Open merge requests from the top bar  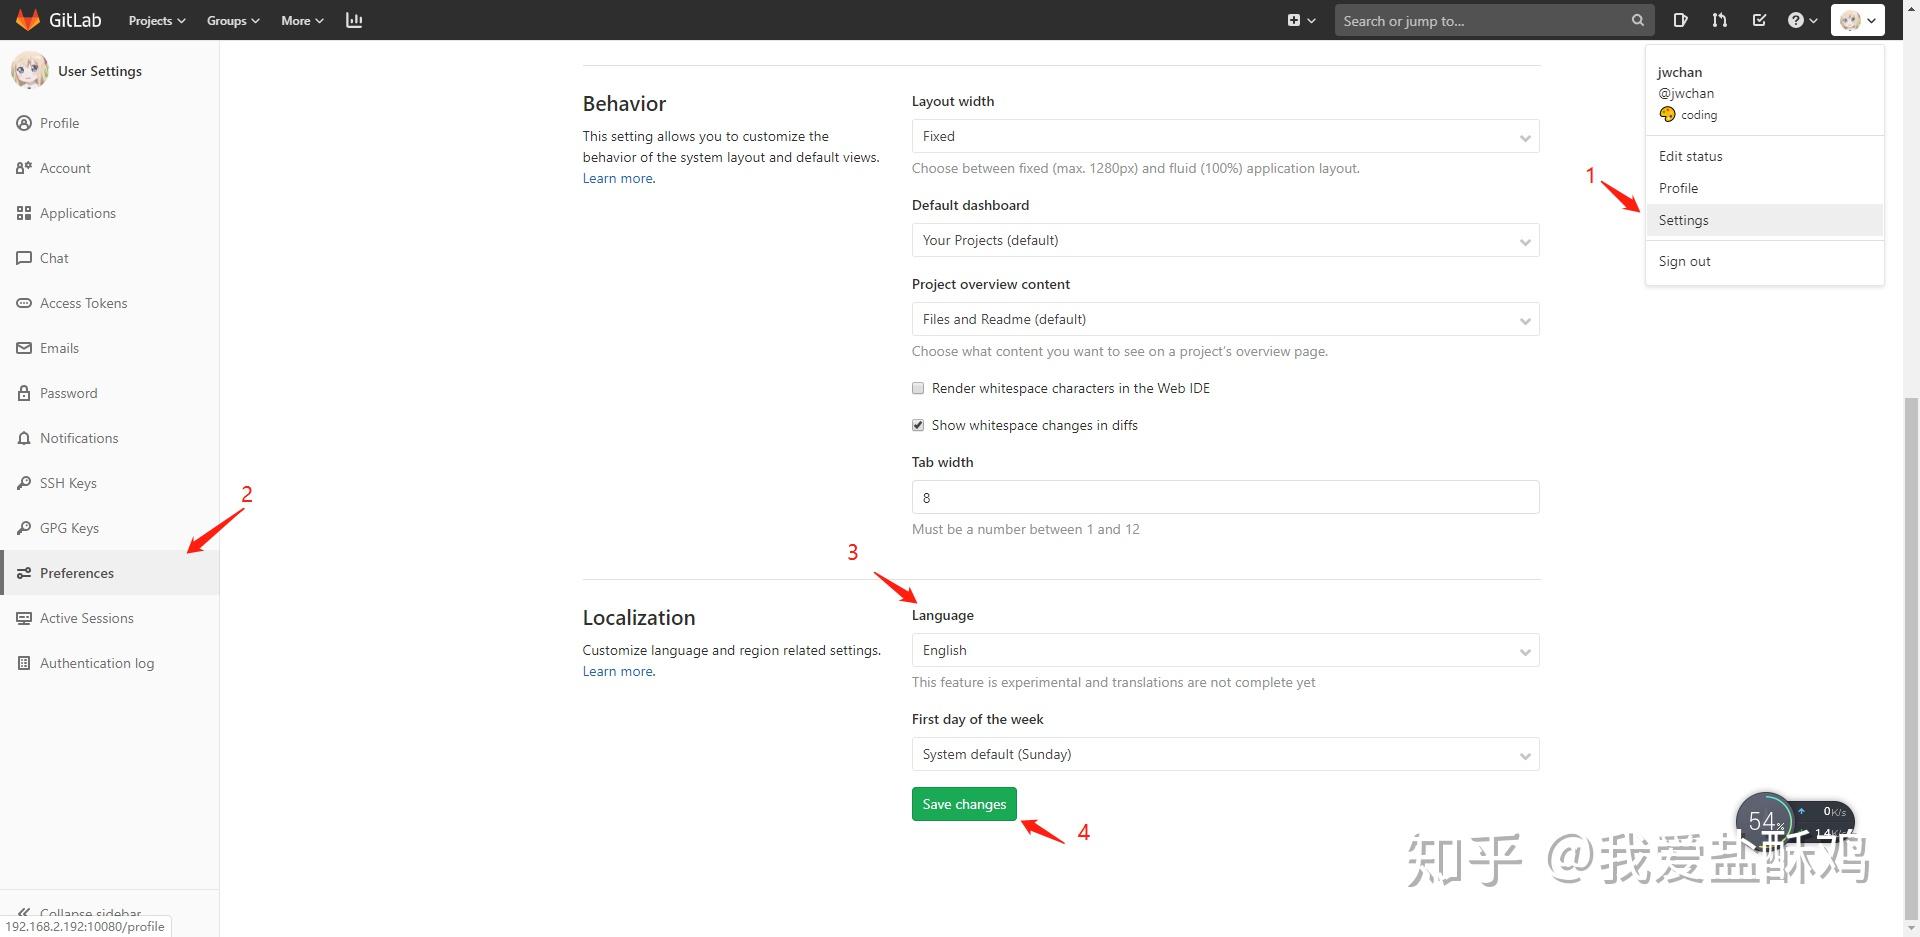[1719, 20]
